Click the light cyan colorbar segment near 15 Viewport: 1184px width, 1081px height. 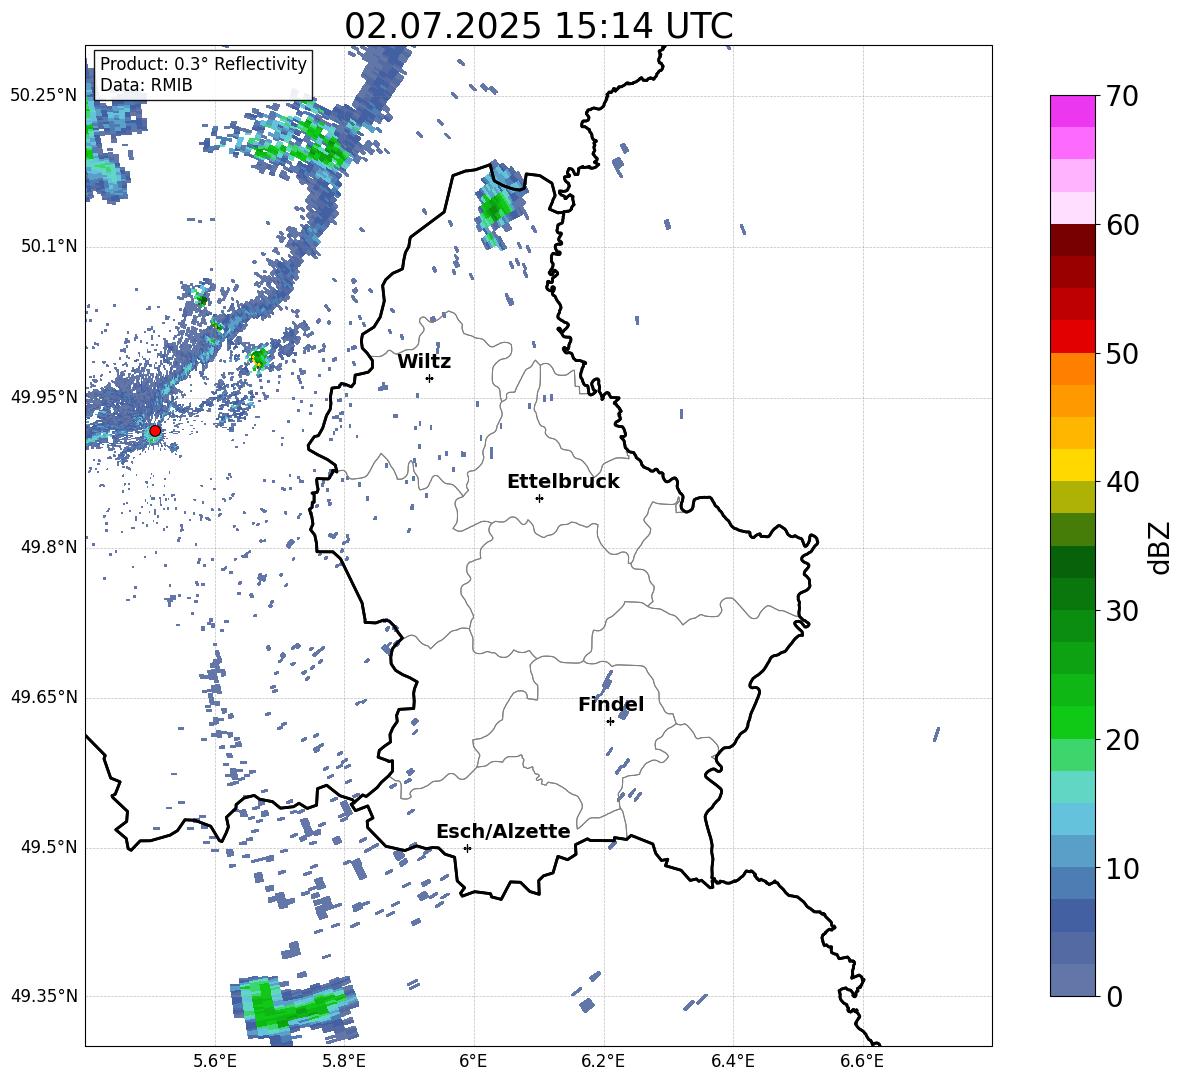coord(1072,787)
